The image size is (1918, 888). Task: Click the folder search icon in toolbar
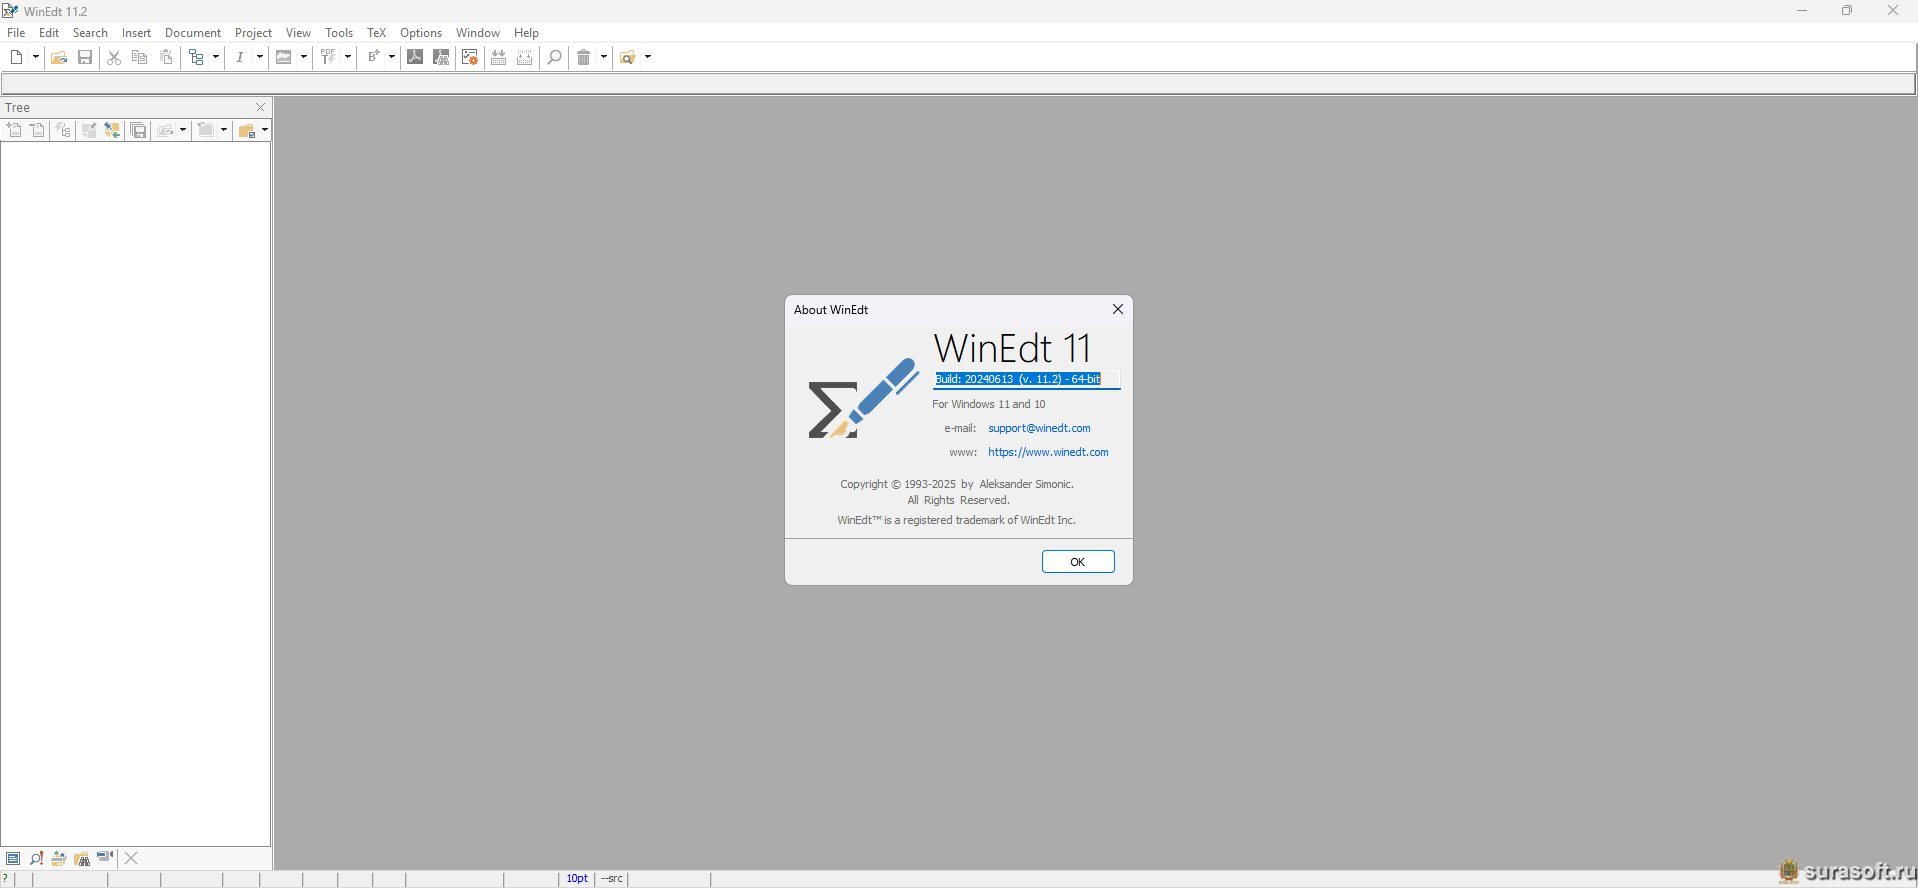[628, 57]
